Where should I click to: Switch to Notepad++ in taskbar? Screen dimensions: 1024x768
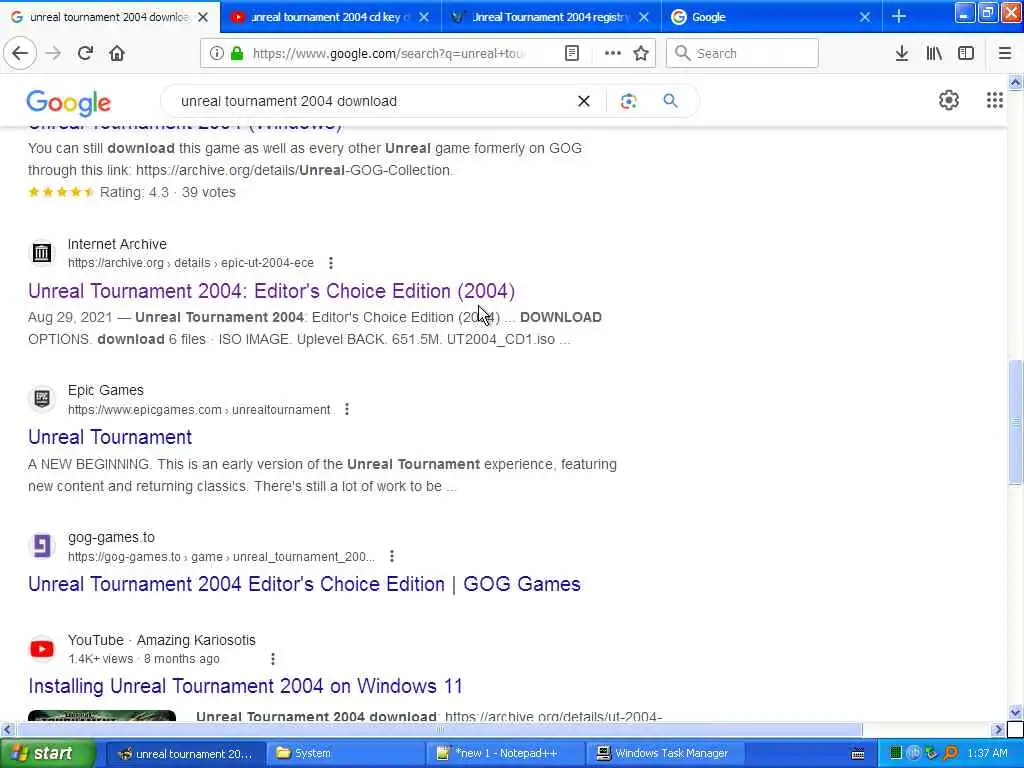[505, 754]
